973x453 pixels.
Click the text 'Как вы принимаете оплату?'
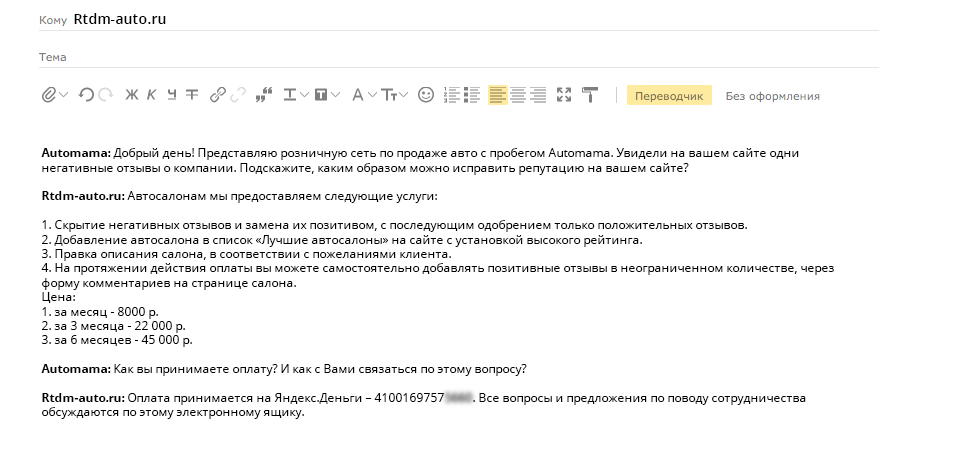194,369
